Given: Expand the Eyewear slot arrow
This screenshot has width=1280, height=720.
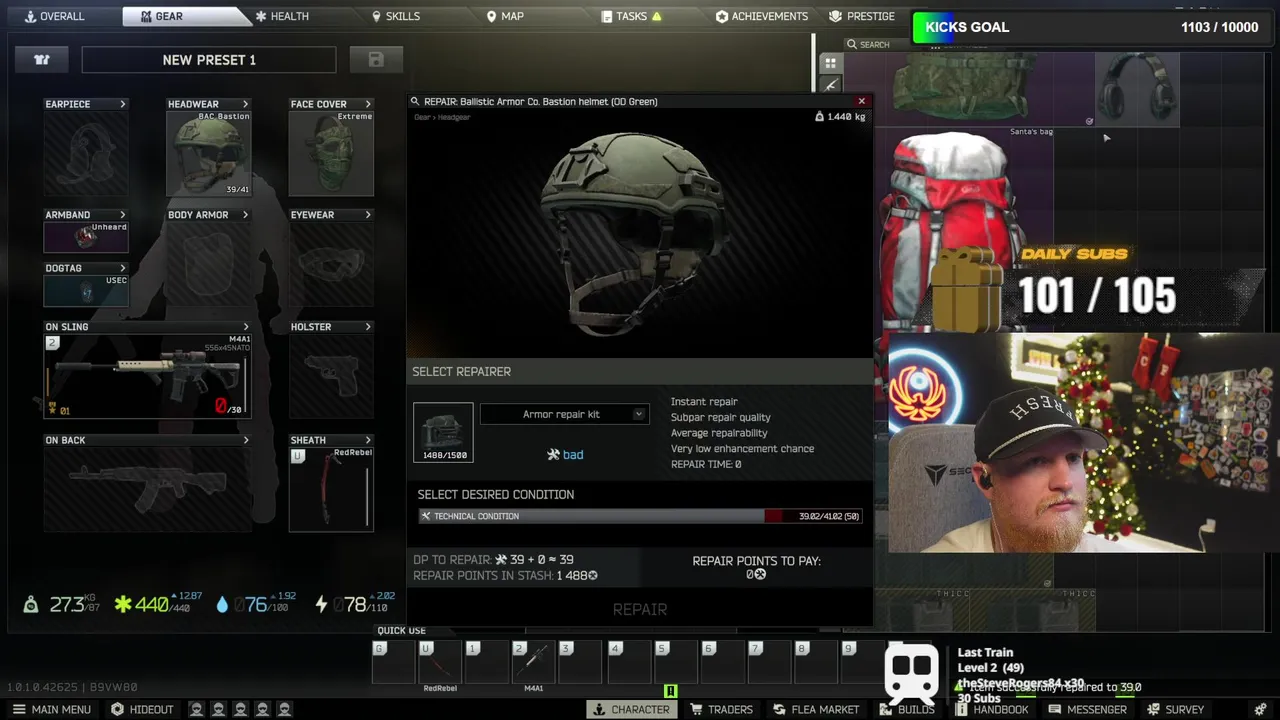Looking at the screenshot, I should (368, 215).
